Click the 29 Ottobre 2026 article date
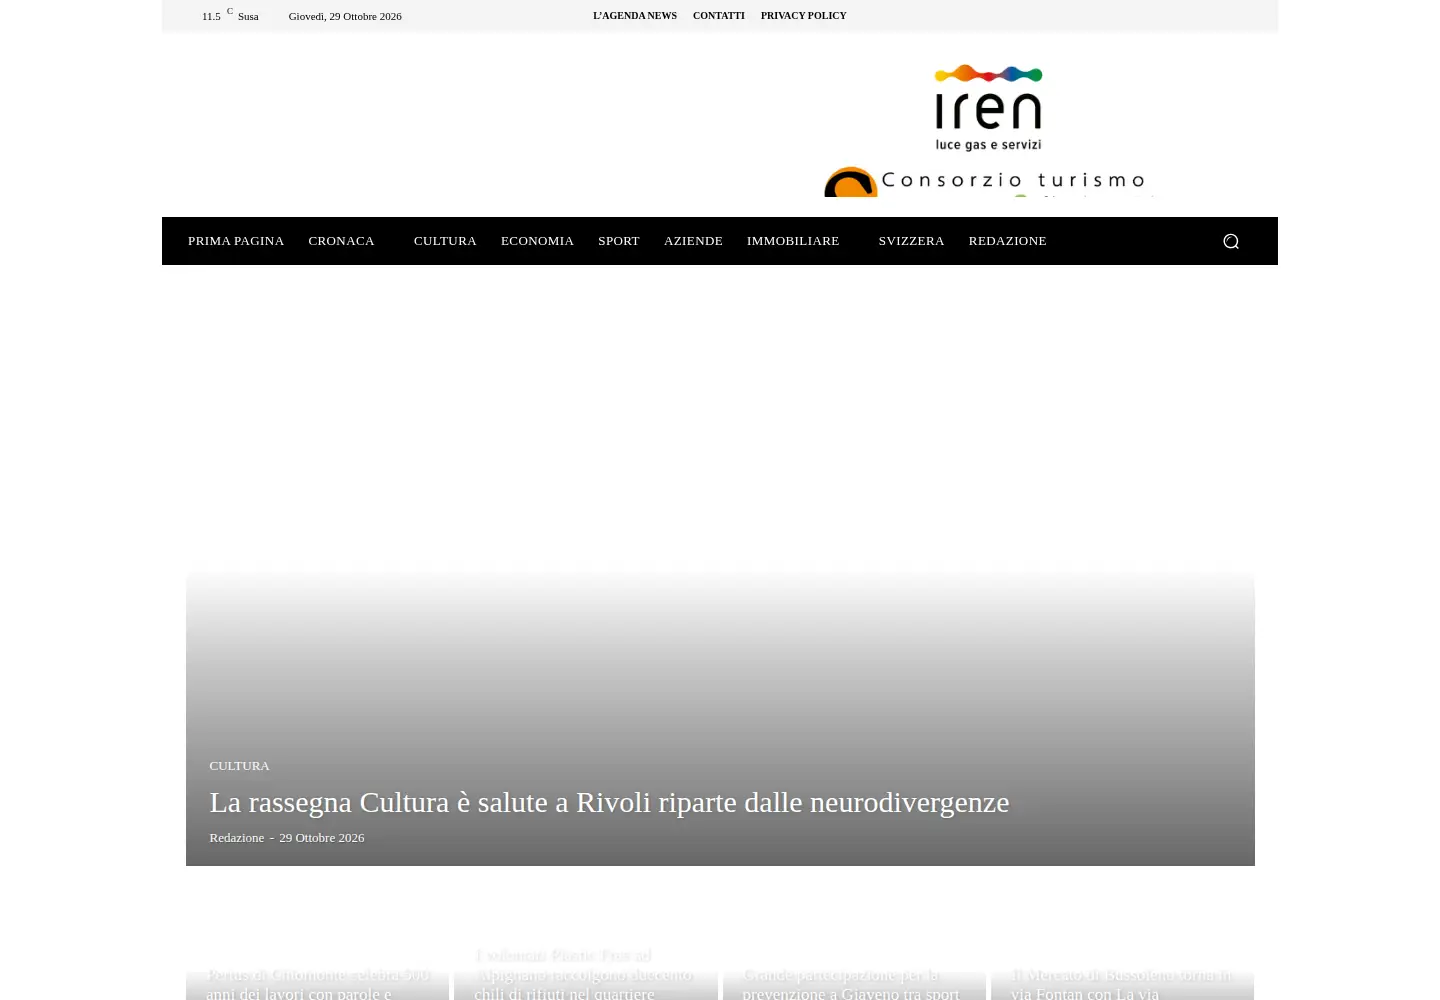This screenshot has width=1440, height=1000. coord(321,838)
